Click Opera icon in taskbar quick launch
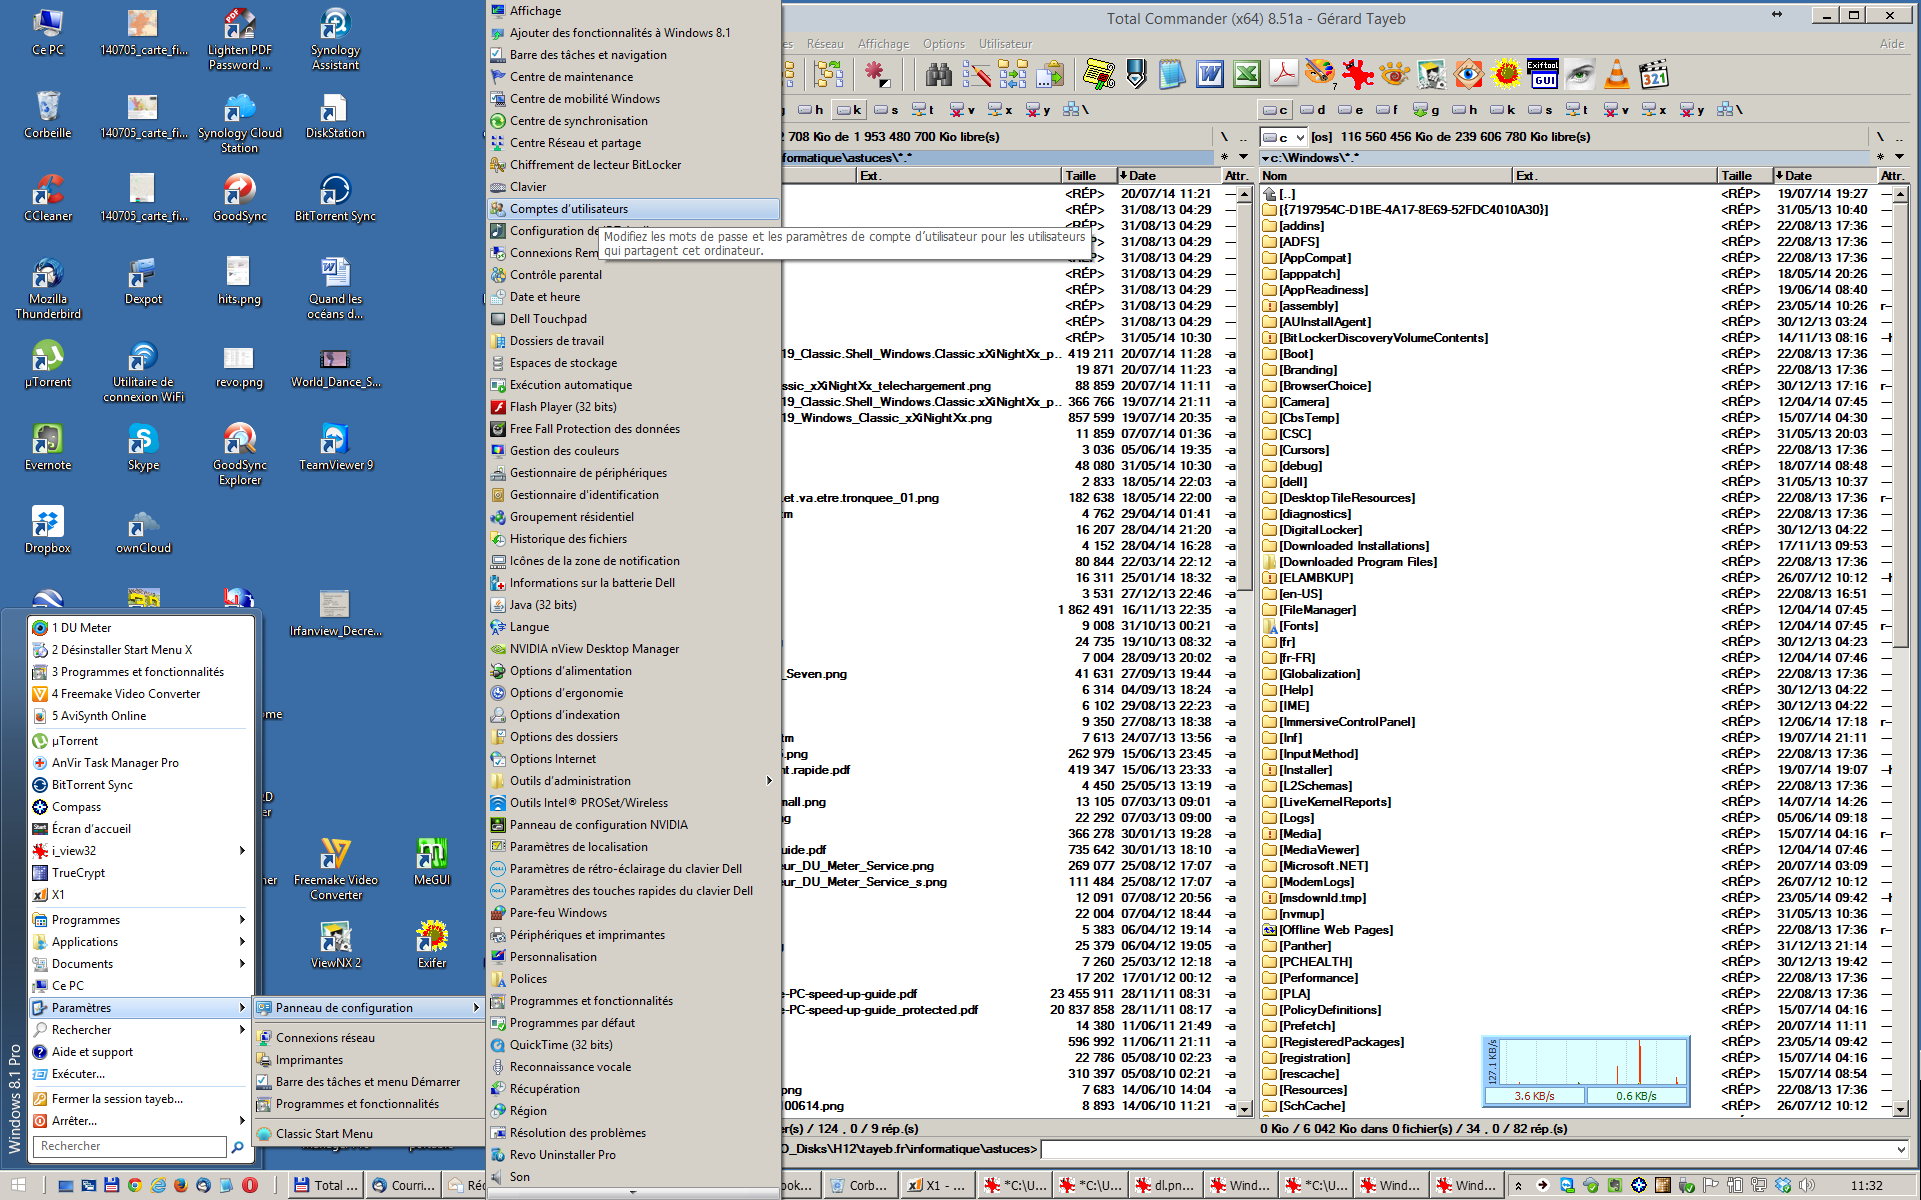Viewport: 1921px width, 1200px height. 250,1185
